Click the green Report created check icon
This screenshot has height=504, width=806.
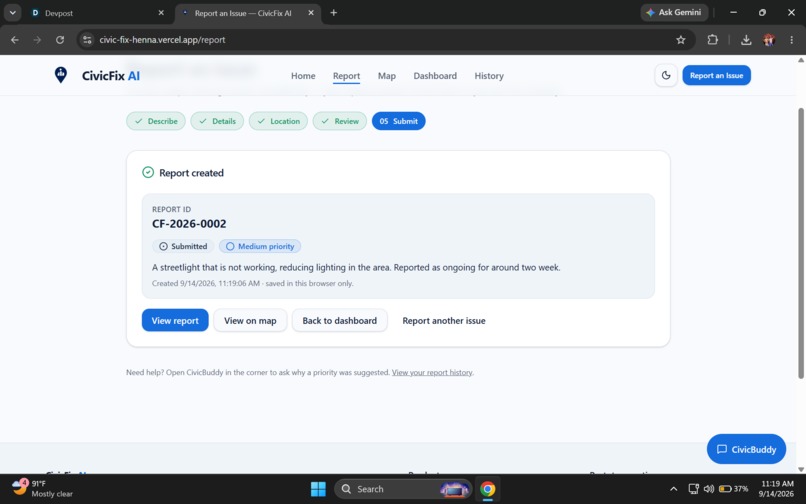point(148,172)
